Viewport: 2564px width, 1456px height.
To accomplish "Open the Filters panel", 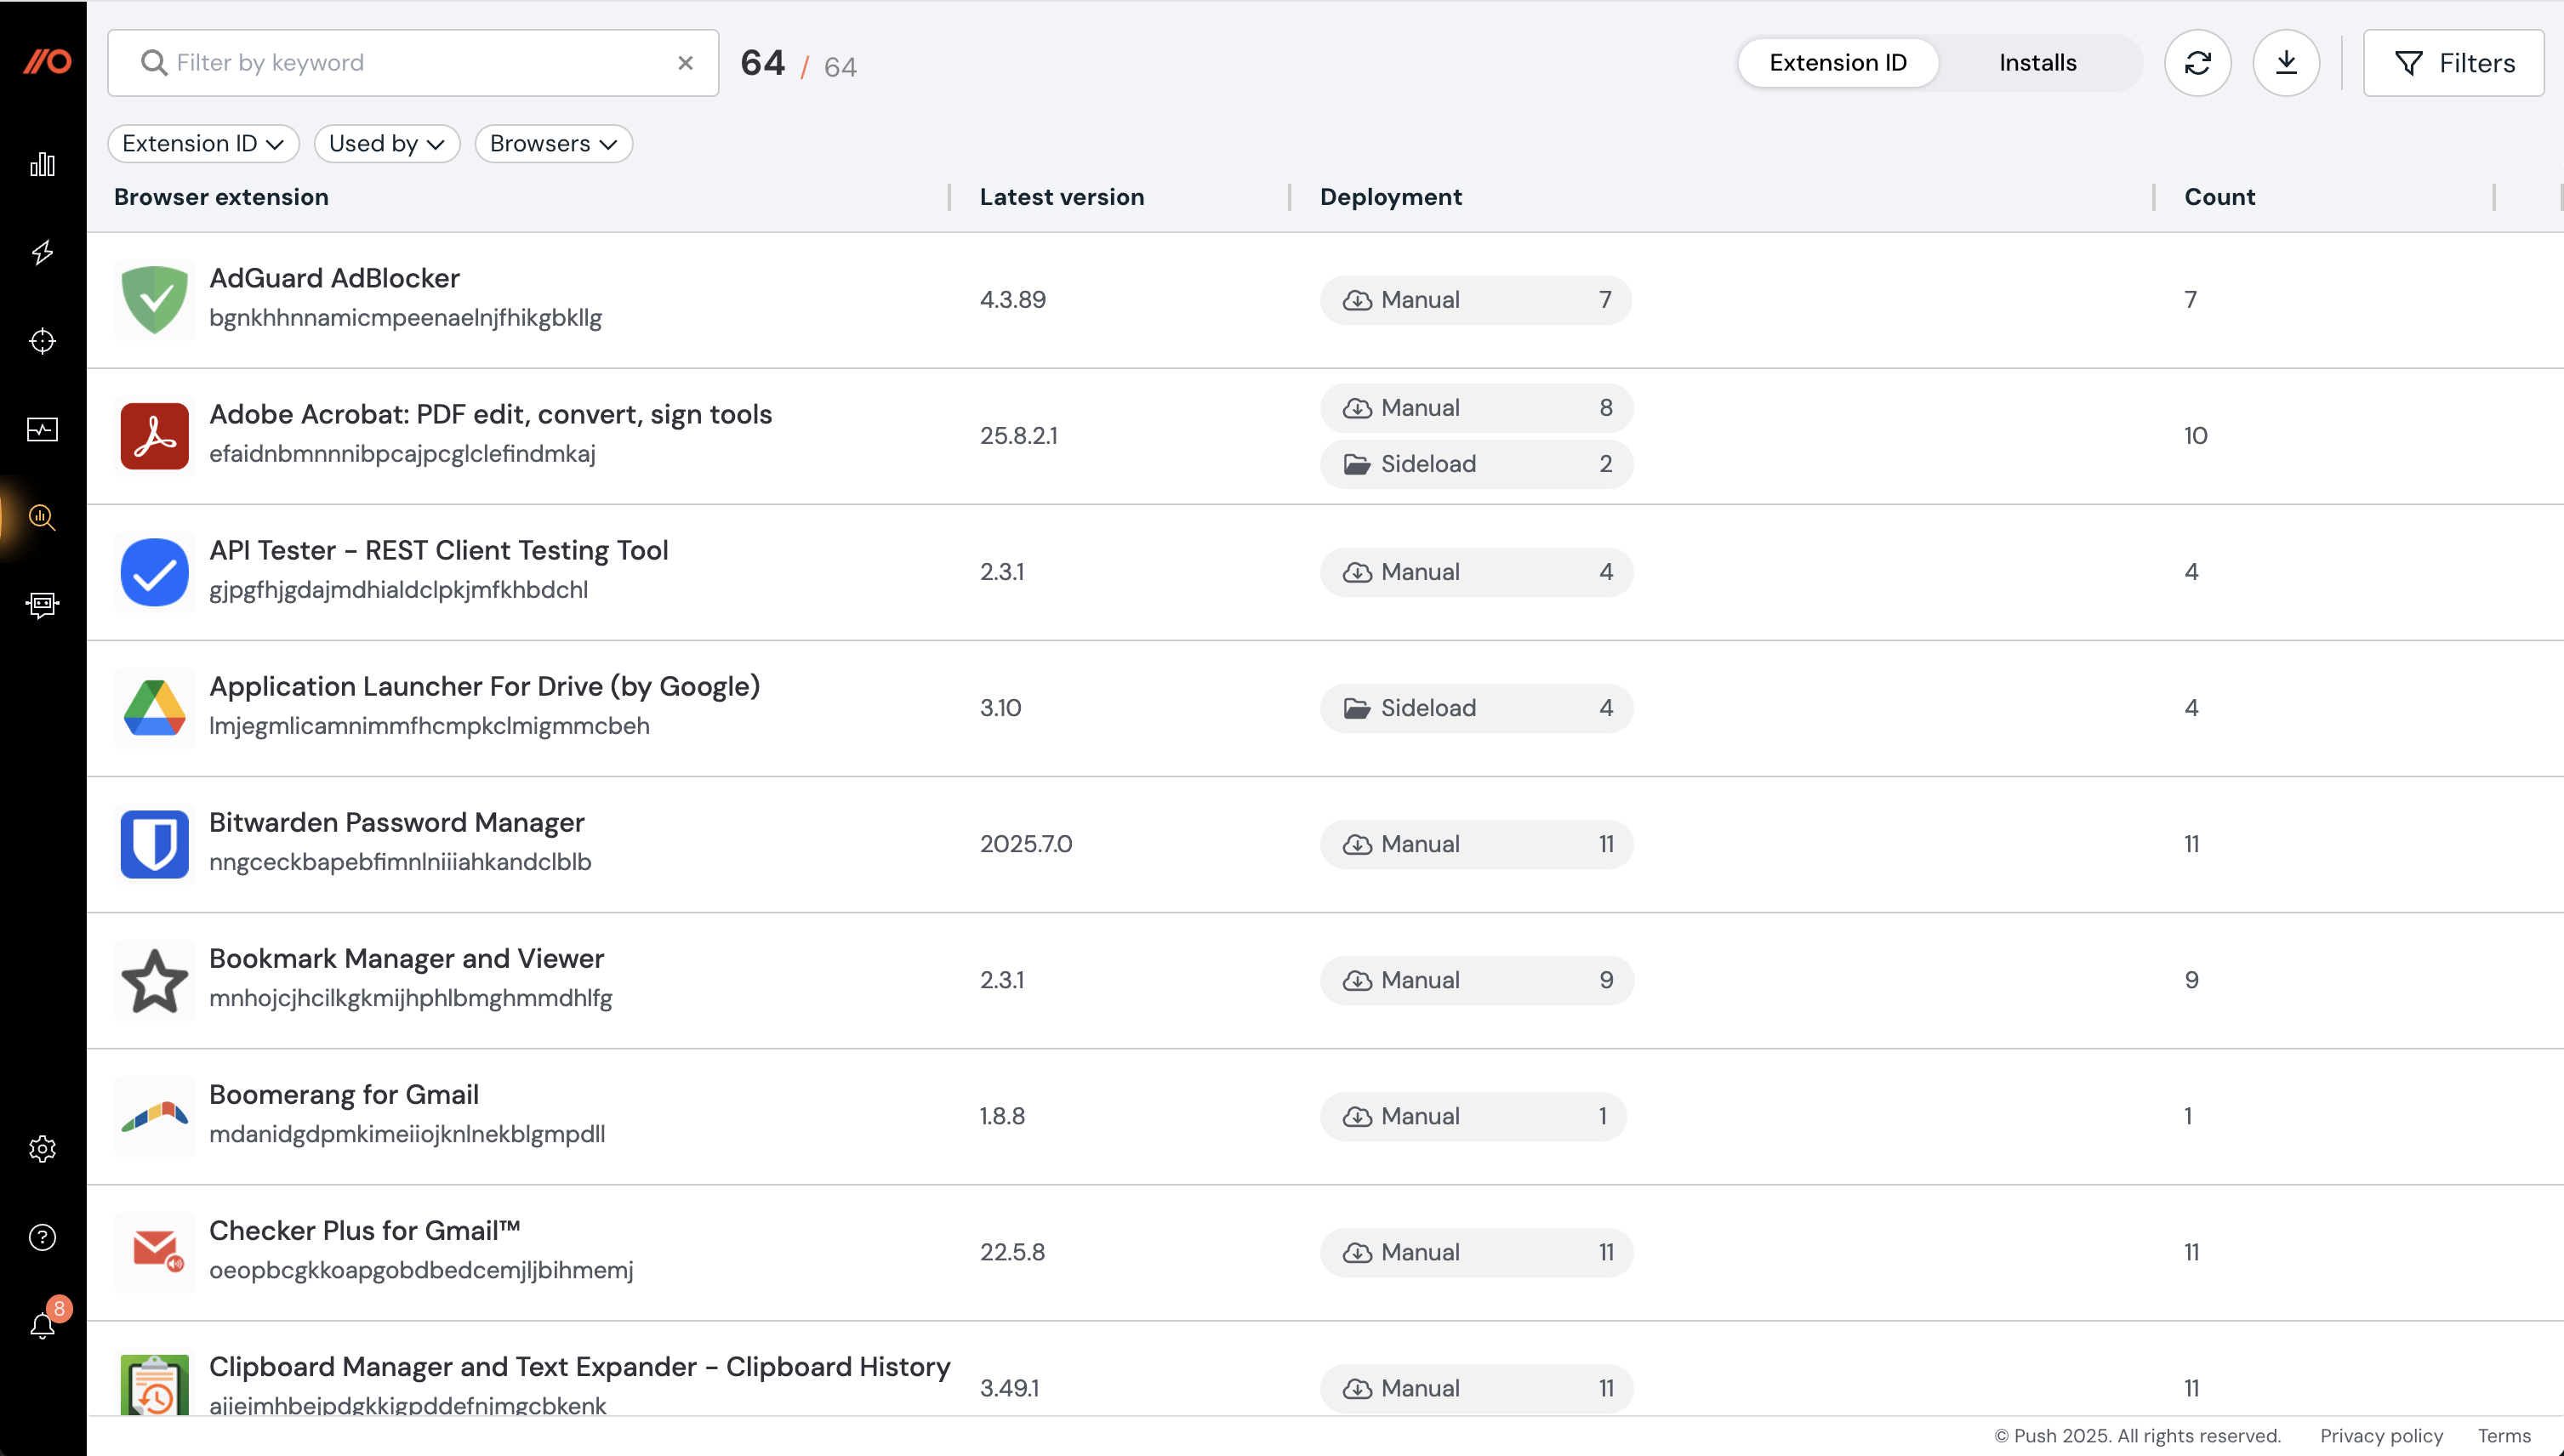I will point(2453,63).
